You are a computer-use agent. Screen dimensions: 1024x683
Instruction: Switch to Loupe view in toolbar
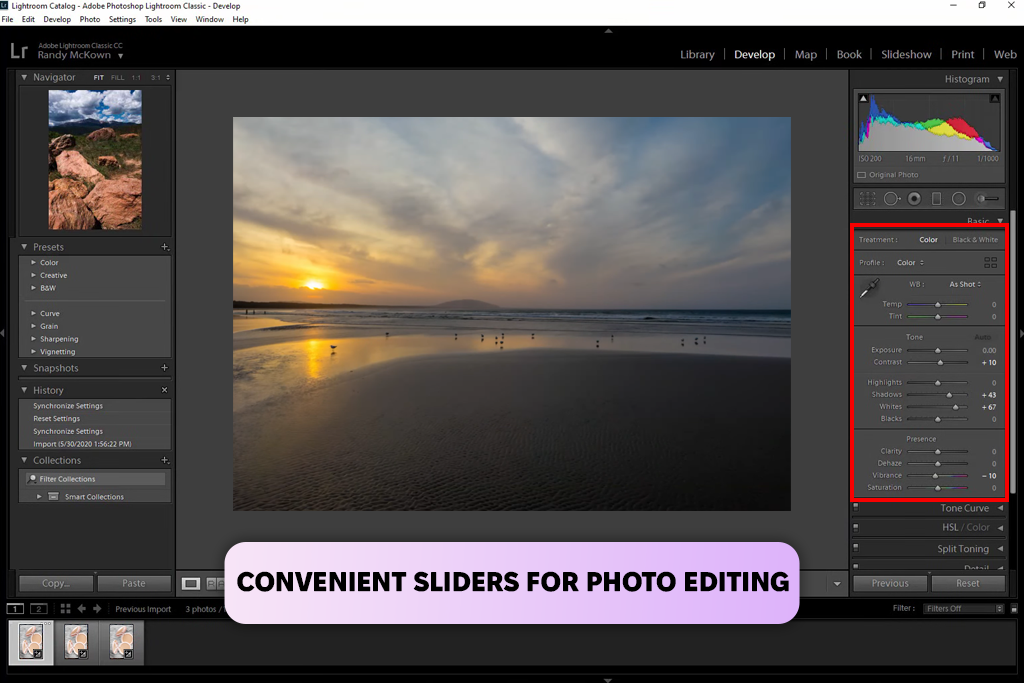point(191,584)
